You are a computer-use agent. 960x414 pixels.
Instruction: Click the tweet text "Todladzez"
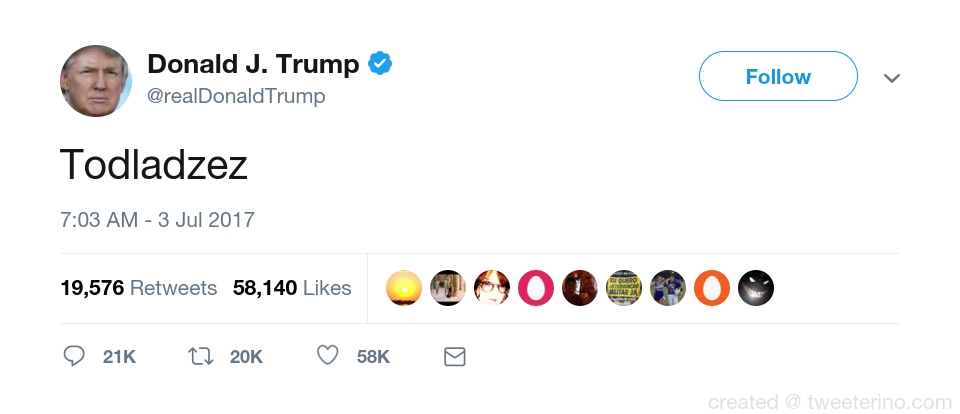pyautogui.click(x=153, y=164)
